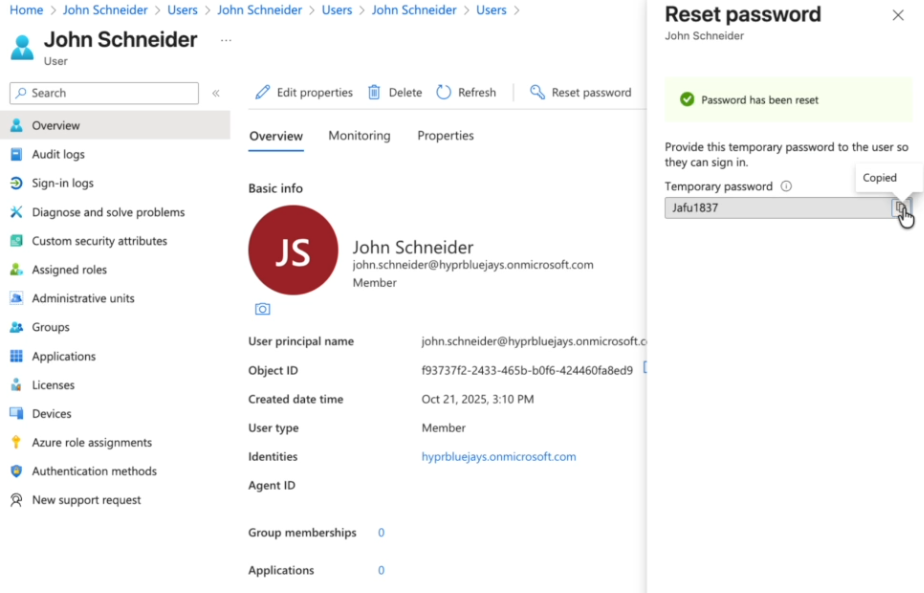
Task: Click the Reset password key icon
Action: [x=538, y=92]
